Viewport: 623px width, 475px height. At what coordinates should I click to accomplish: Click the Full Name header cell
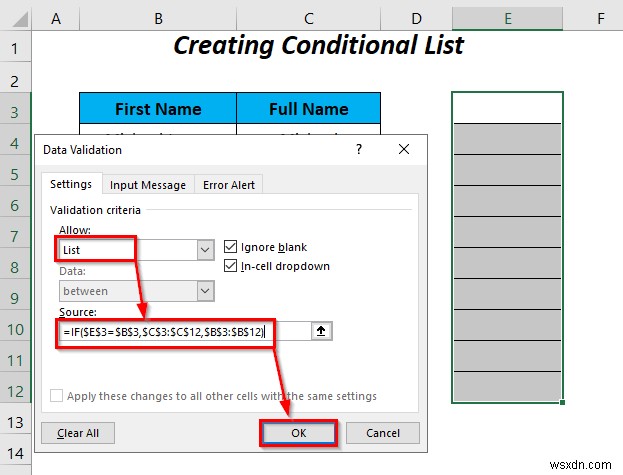tap(309, 108)
